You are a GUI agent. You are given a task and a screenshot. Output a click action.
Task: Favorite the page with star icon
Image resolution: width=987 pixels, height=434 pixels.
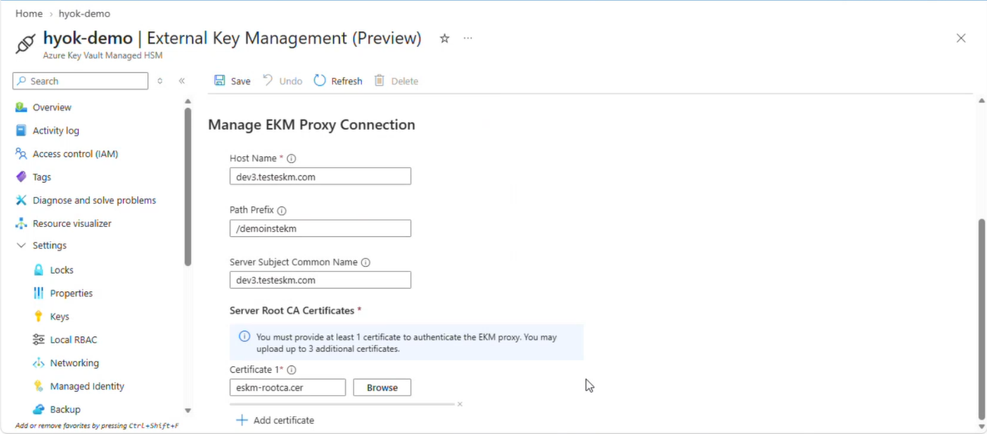tap(444, 38)
